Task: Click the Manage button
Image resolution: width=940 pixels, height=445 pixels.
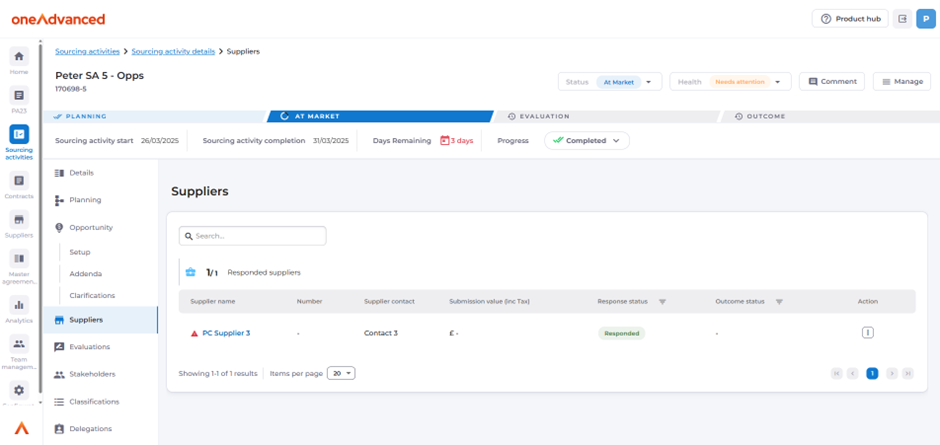Action: [902, 82]
